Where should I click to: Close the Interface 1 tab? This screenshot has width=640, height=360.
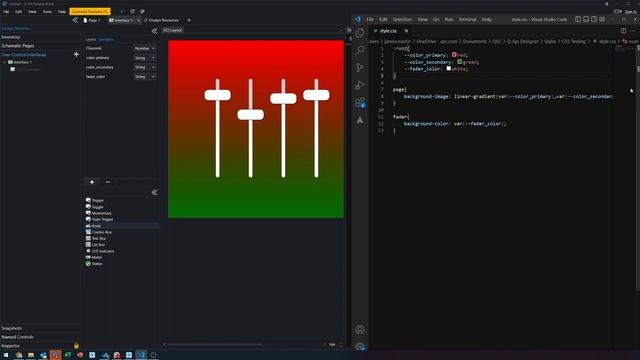tap(138, 20)
